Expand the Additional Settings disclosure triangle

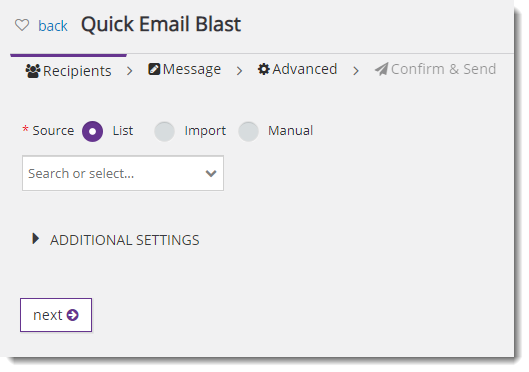tap(35, 239)
